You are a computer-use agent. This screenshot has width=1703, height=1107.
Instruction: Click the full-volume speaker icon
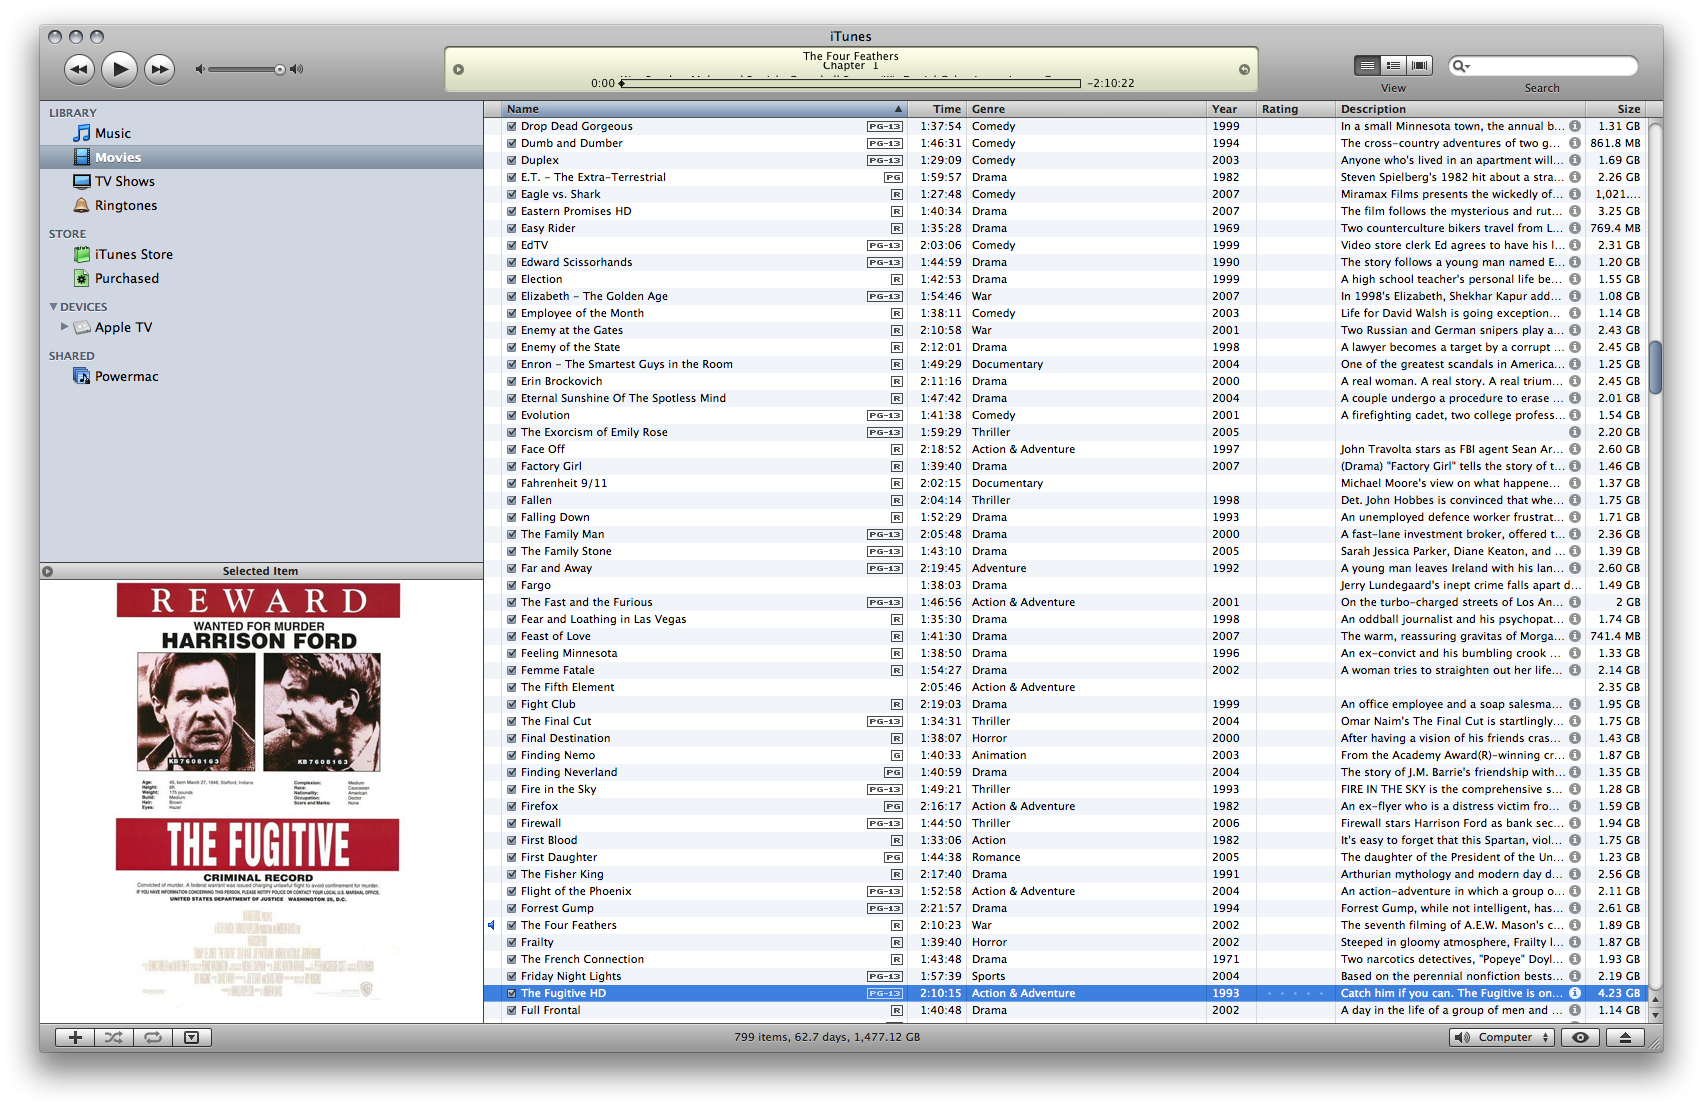[297, 69]
